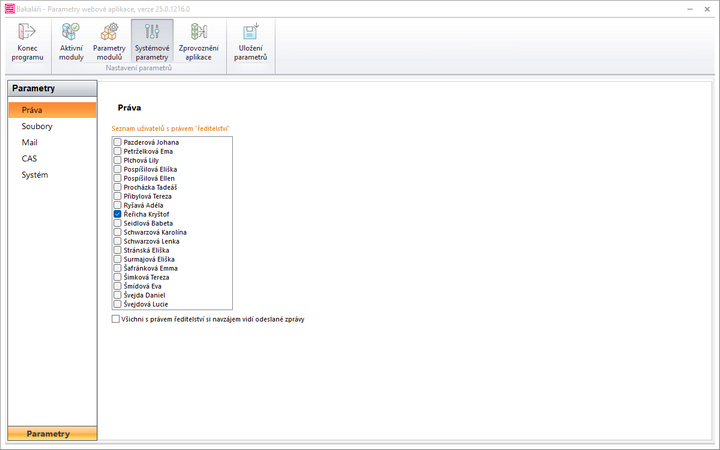Uncheck the Řeřicha Kryštof checkbox
This screenshot has height=450, width=720.
point(117,214)
